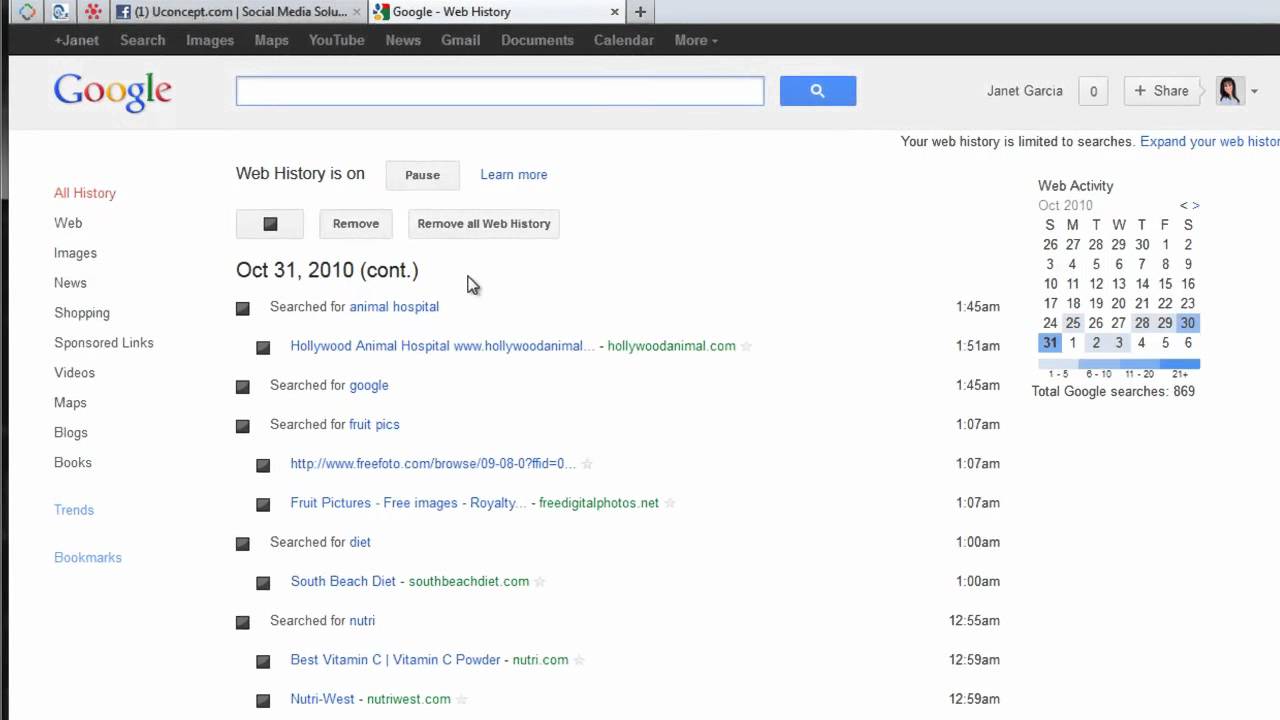Star the freefoto.com browse result
The image size is (1280, 720).
[587, 464]
